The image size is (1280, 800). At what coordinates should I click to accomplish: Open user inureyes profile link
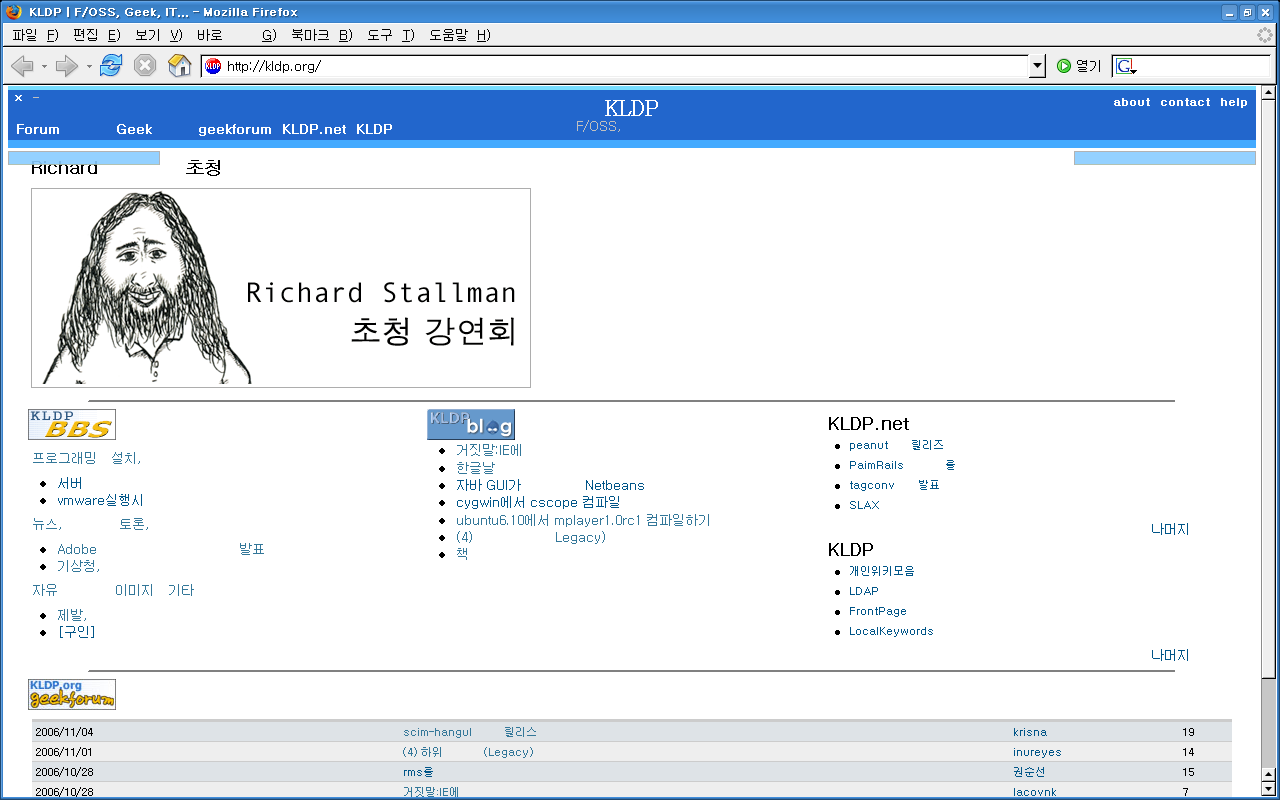1037,752
